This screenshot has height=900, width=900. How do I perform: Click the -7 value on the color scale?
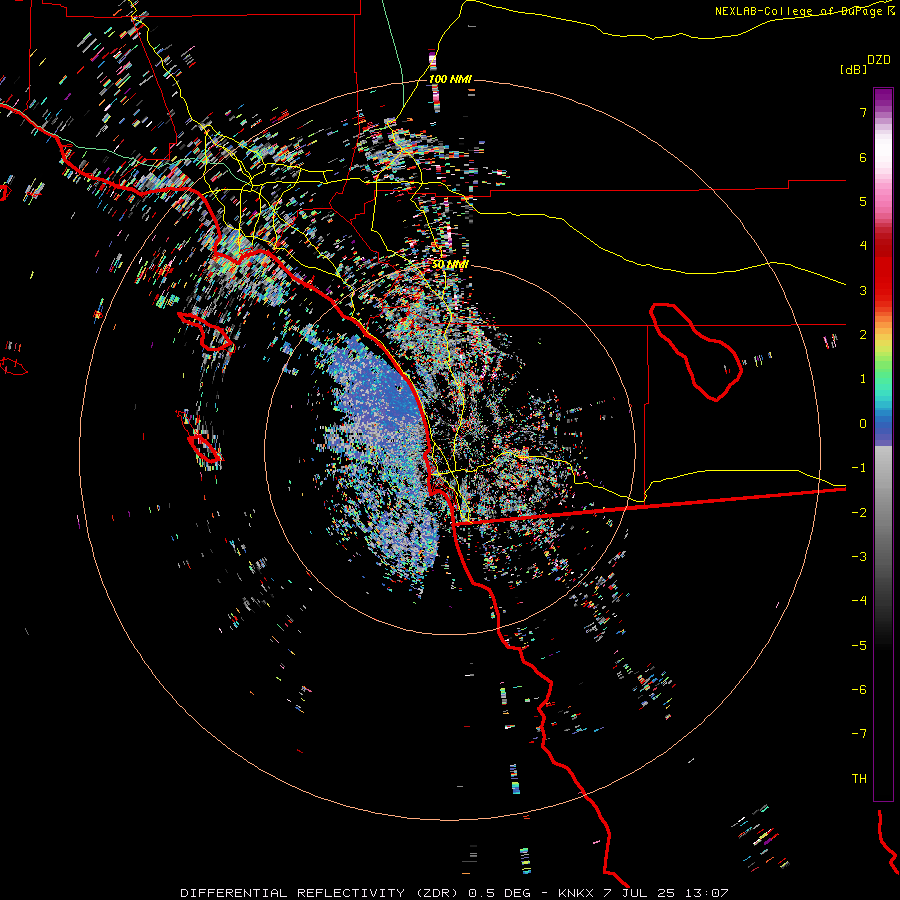point(859,734)
